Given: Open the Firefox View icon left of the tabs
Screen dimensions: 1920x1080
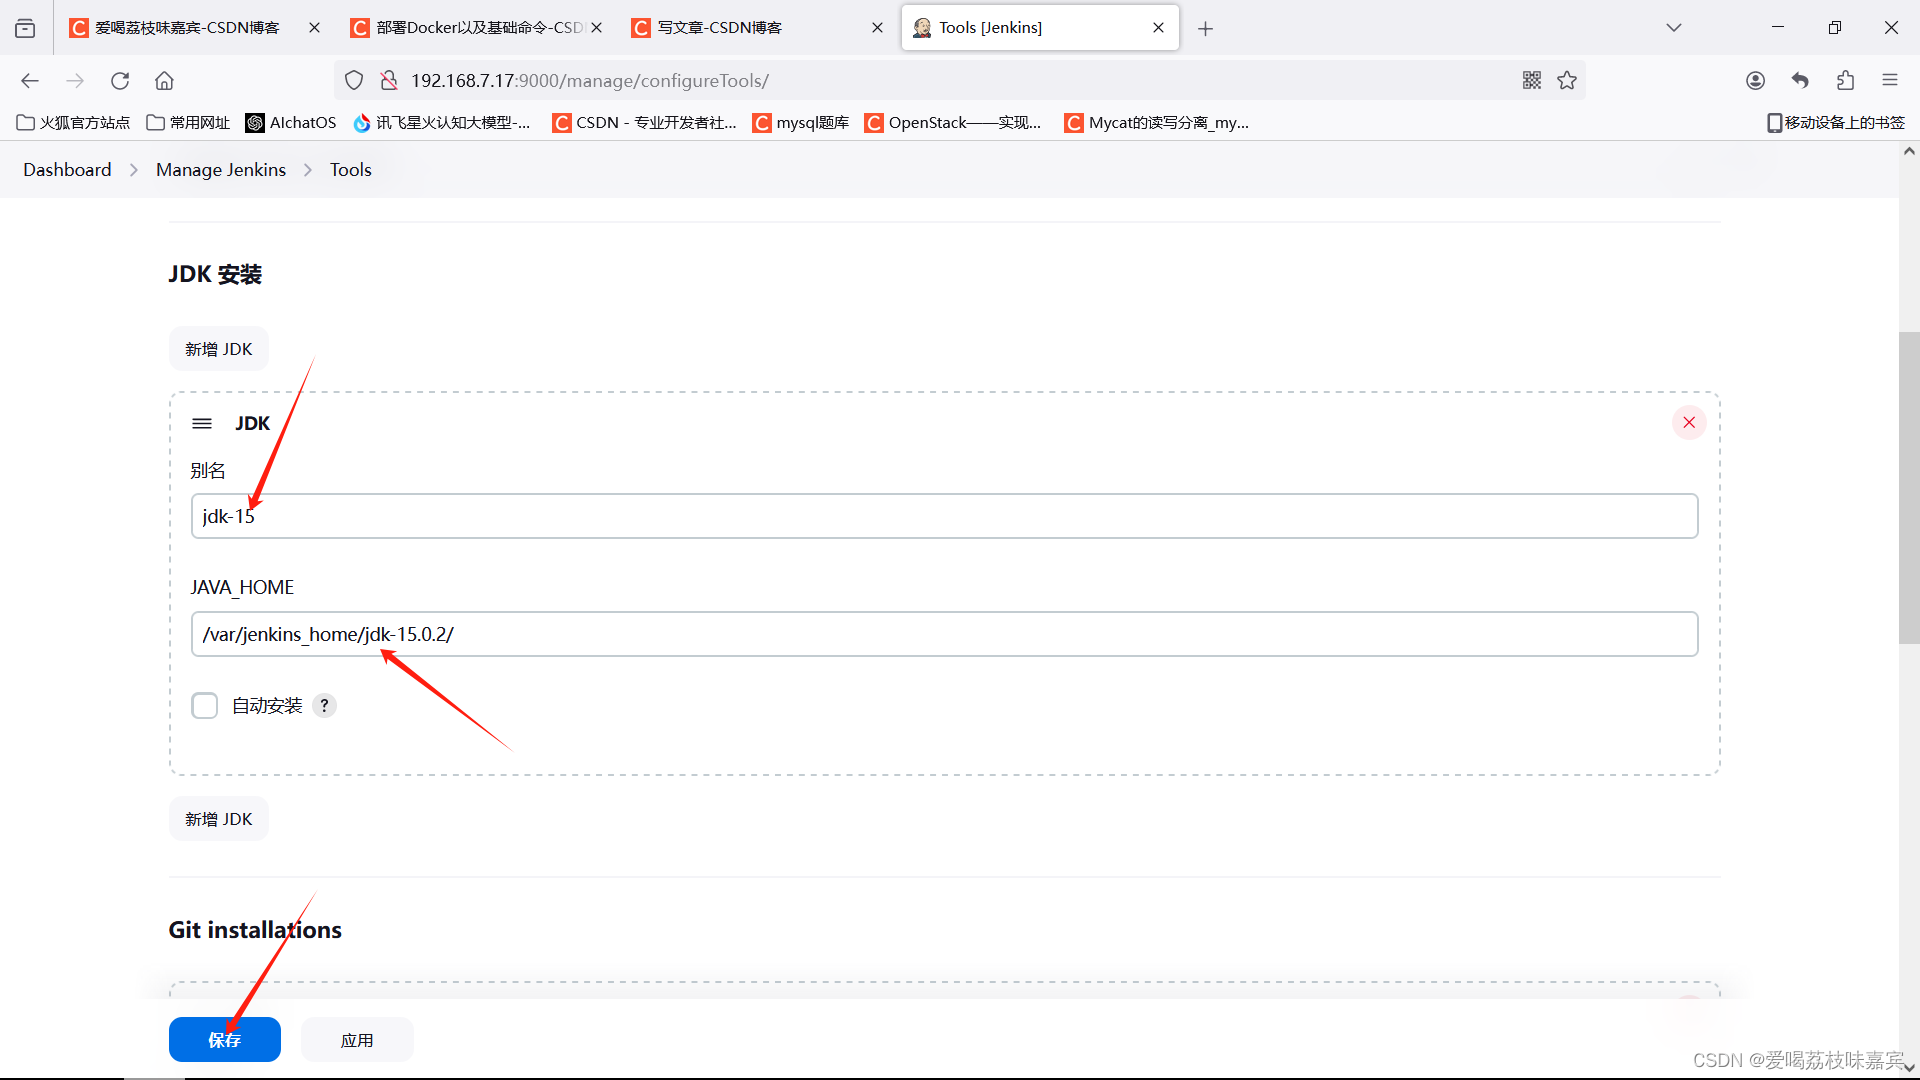Looking at the screenshot, I should point(25,28).
